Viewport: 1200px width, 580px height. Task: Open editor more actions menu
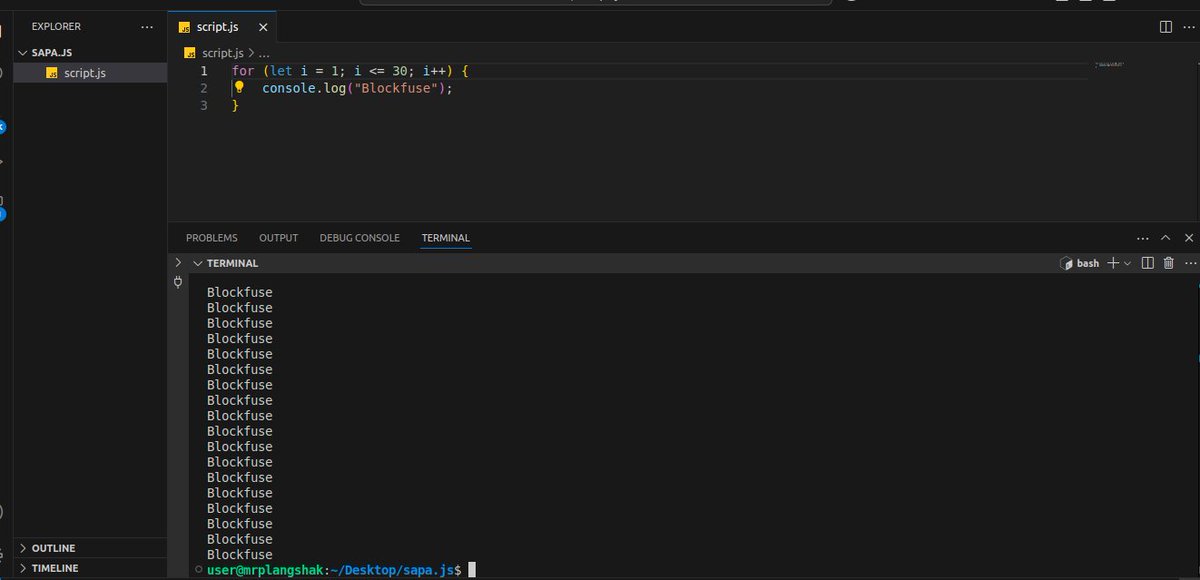coord(1189,27)
